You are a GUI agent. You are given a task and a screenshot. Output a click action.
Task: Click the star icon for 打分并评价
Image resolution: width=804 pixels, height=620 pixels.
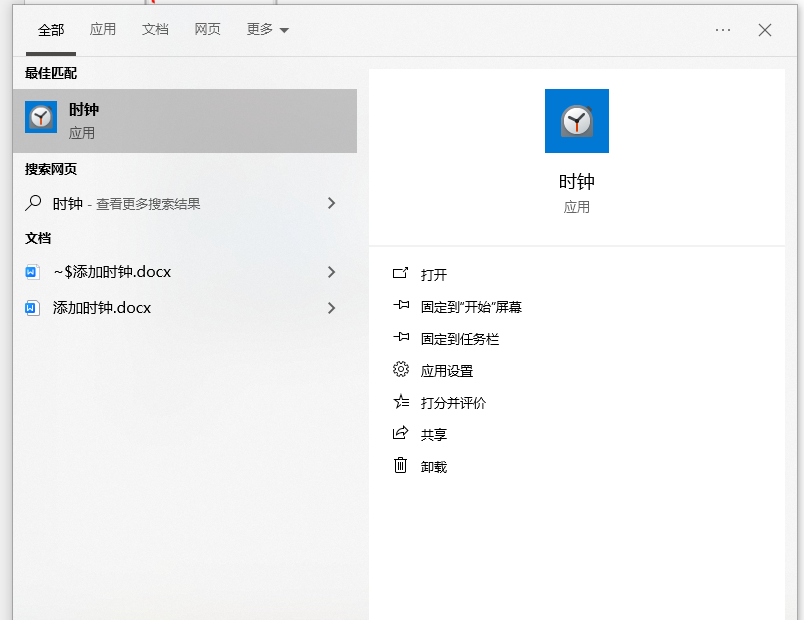(x=400, y=402)
